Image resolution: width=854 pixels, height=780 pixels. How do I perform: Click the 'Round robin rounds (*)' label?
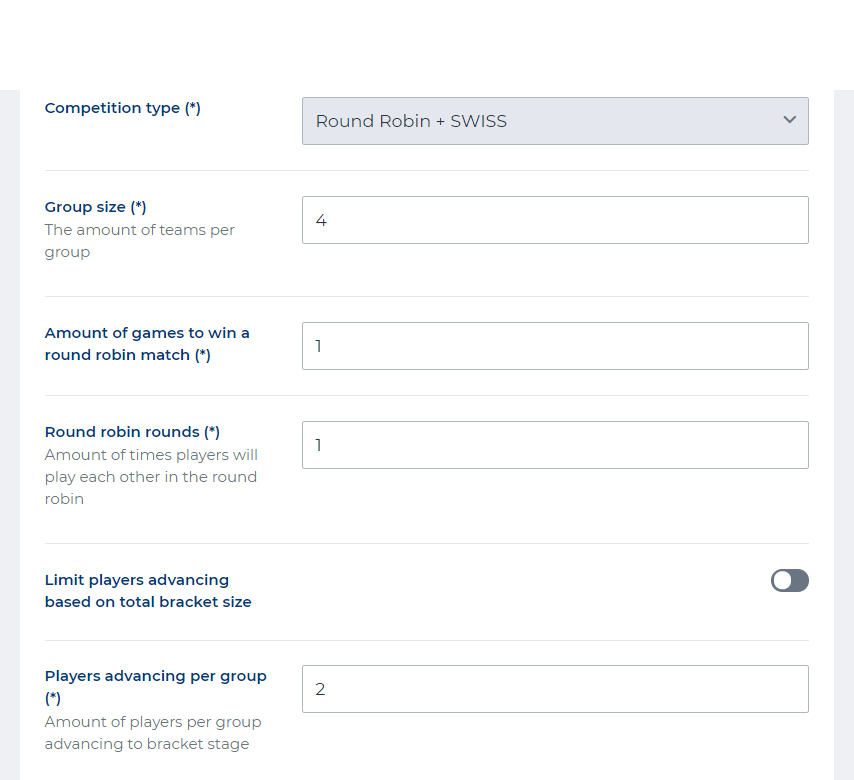132,432
